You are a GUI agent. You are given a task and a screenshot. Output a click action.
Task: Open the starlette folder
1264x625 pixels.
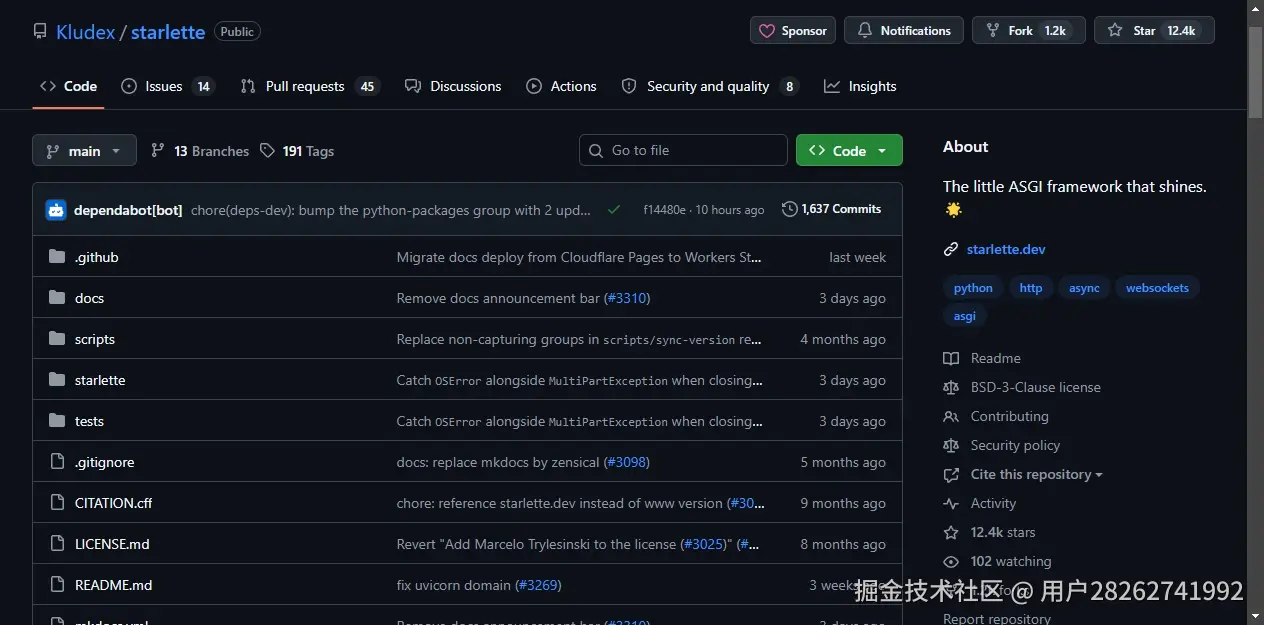tap(100, 380)
